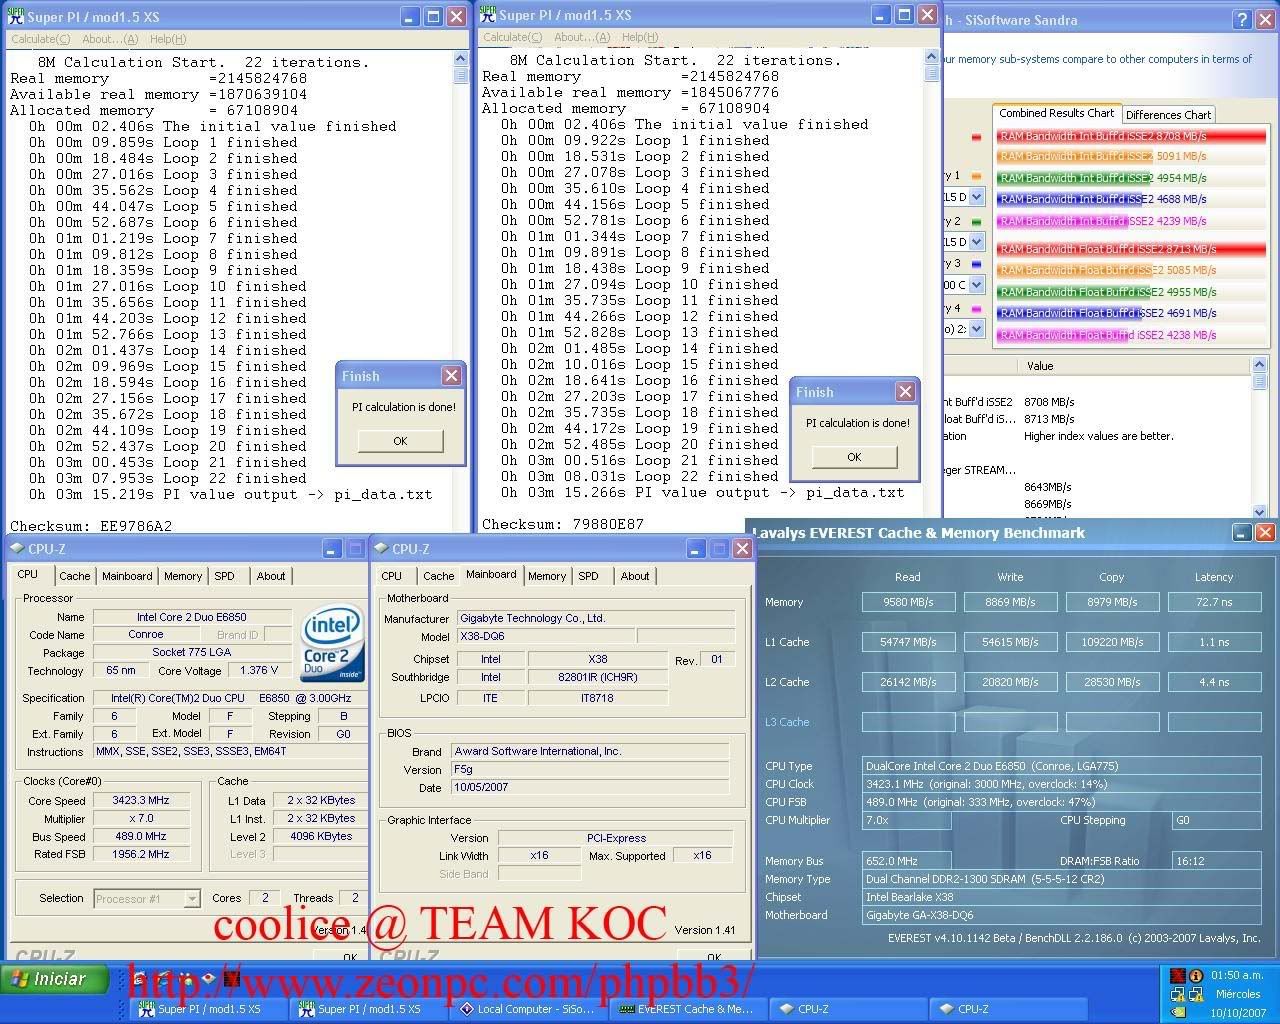Expand the Sandra dropdown below the orange marker
The image size is (1280, 1024).
coord(976,198)
